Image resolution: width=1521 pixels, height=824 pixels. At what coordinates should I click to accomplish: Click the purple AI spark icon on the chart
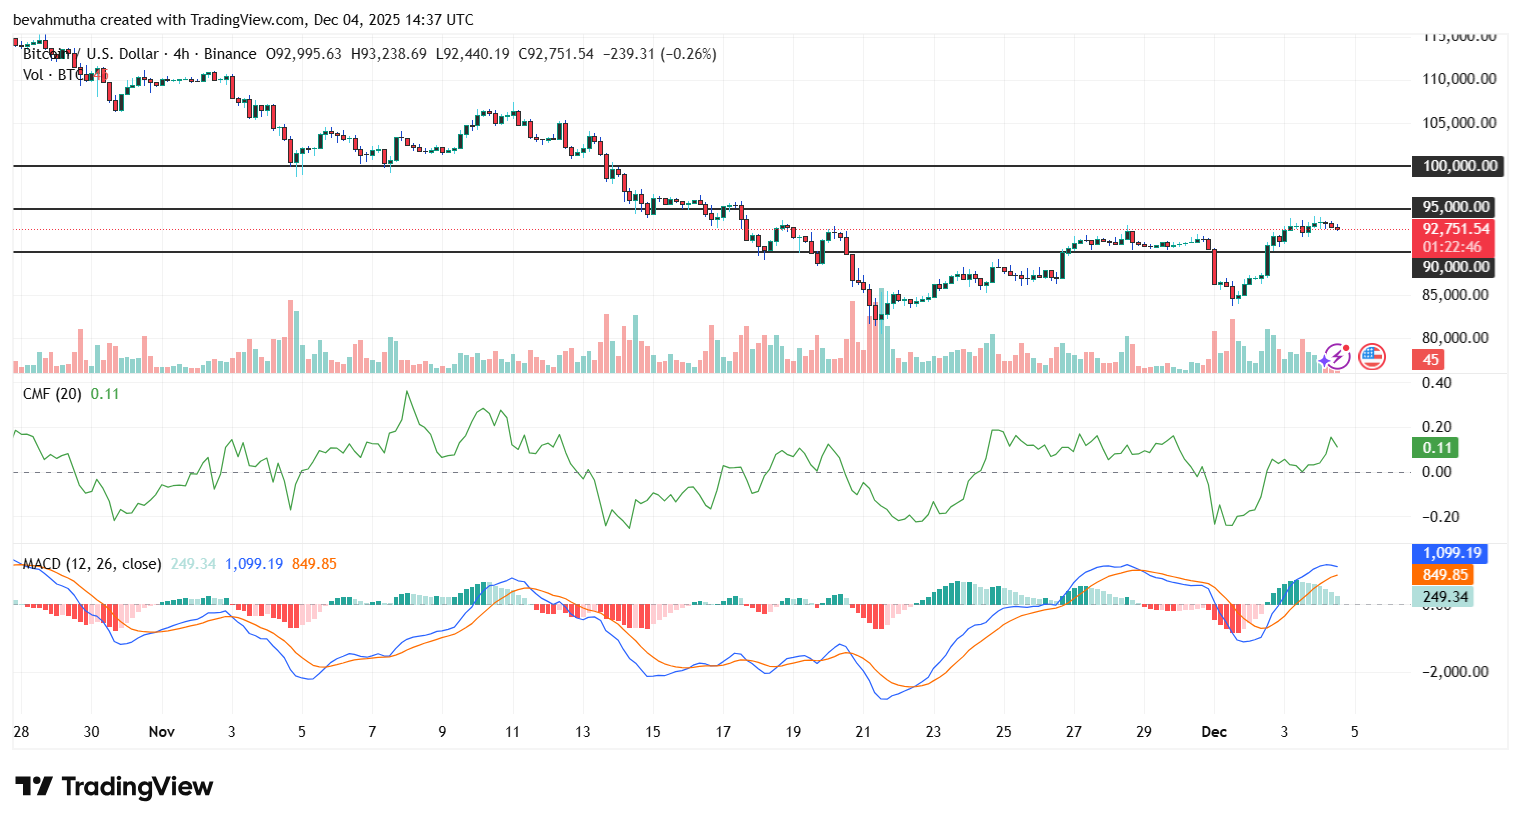point(1335,357)
